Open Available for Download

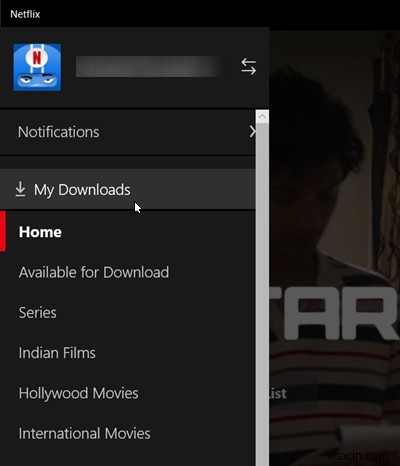[128, 272]
